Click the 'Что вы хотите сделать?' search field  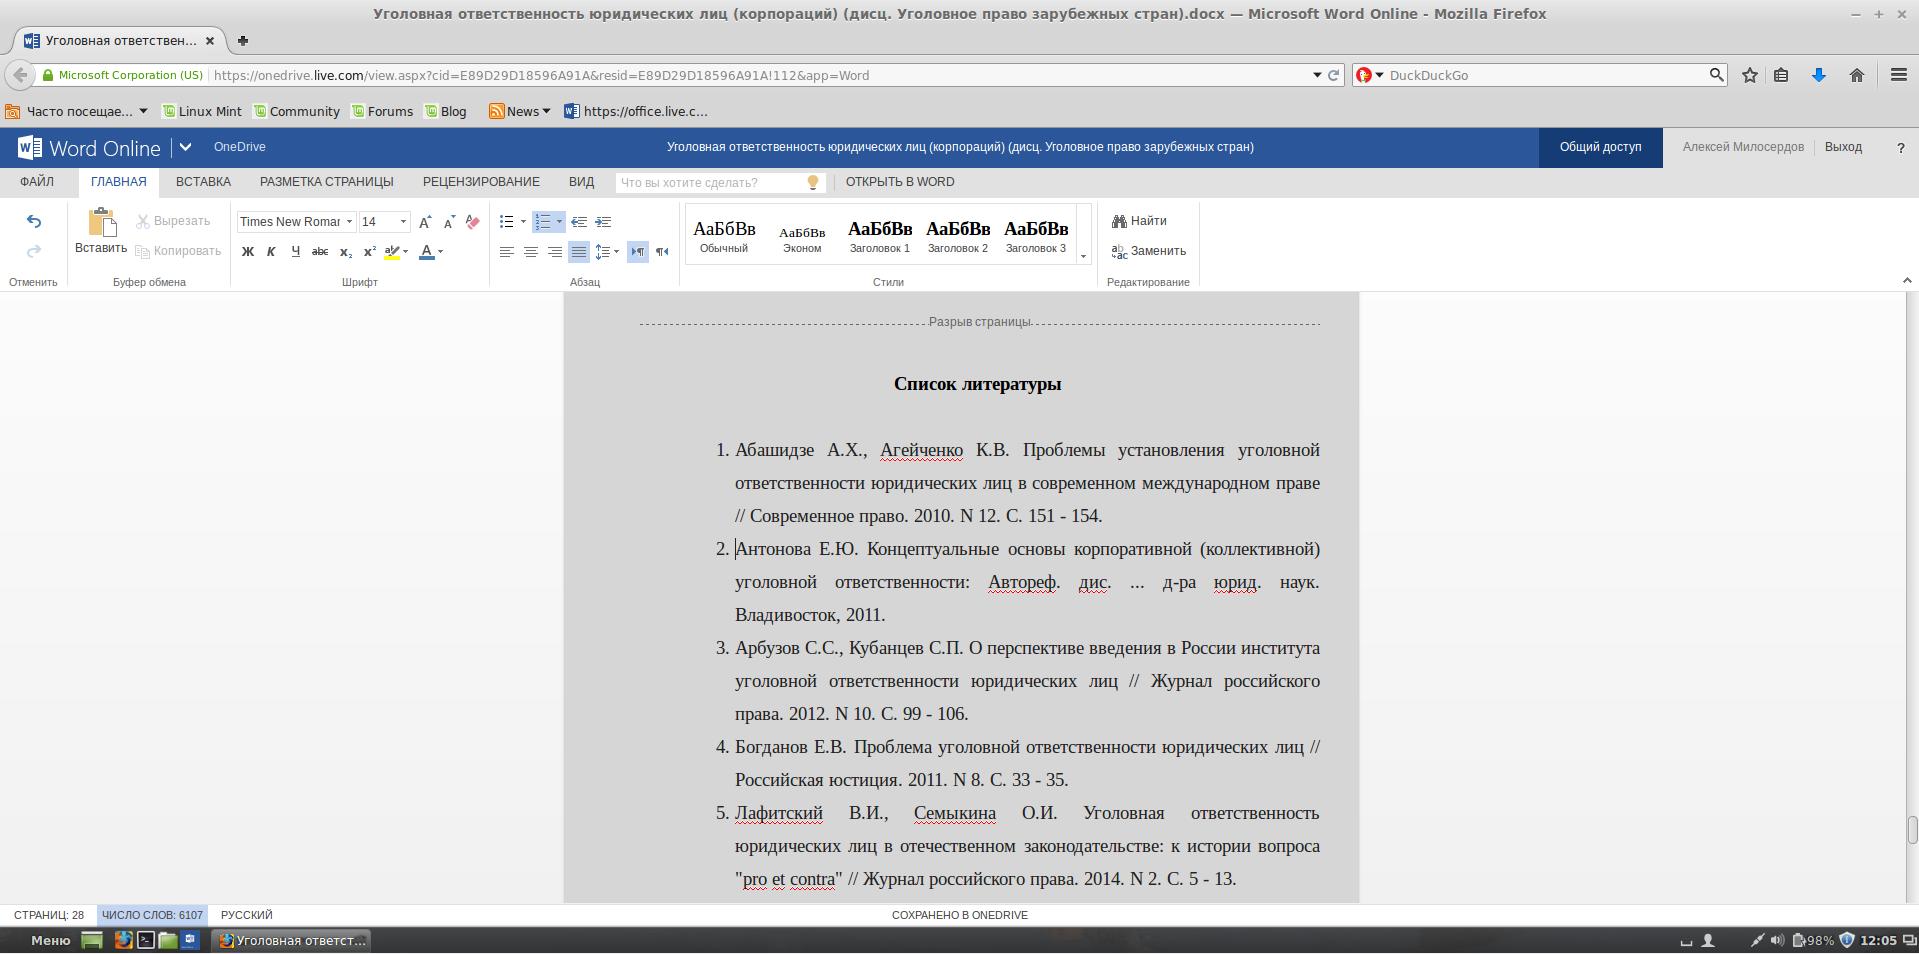tap(710, 182)
